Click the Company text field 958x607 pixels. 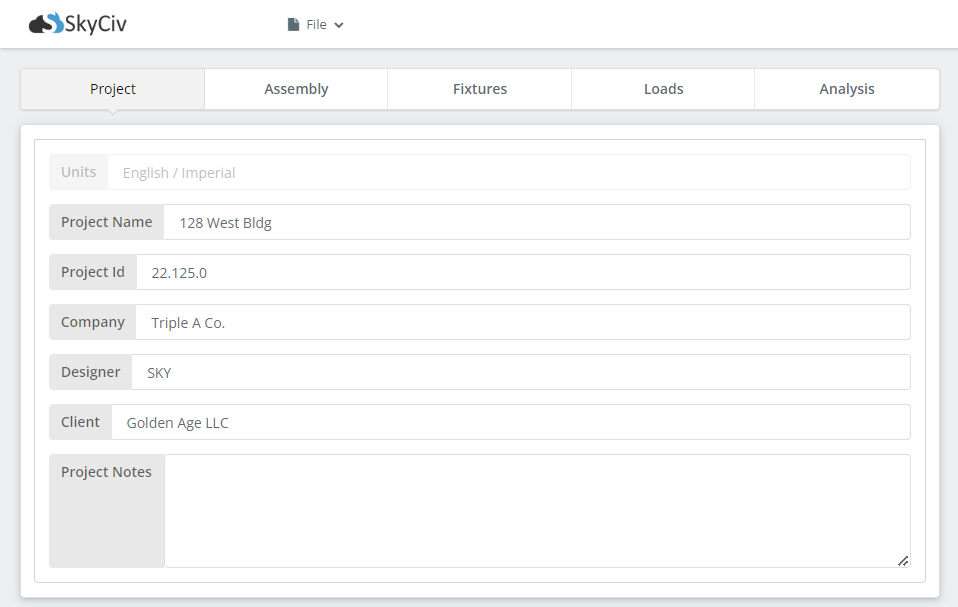[522, 323]
